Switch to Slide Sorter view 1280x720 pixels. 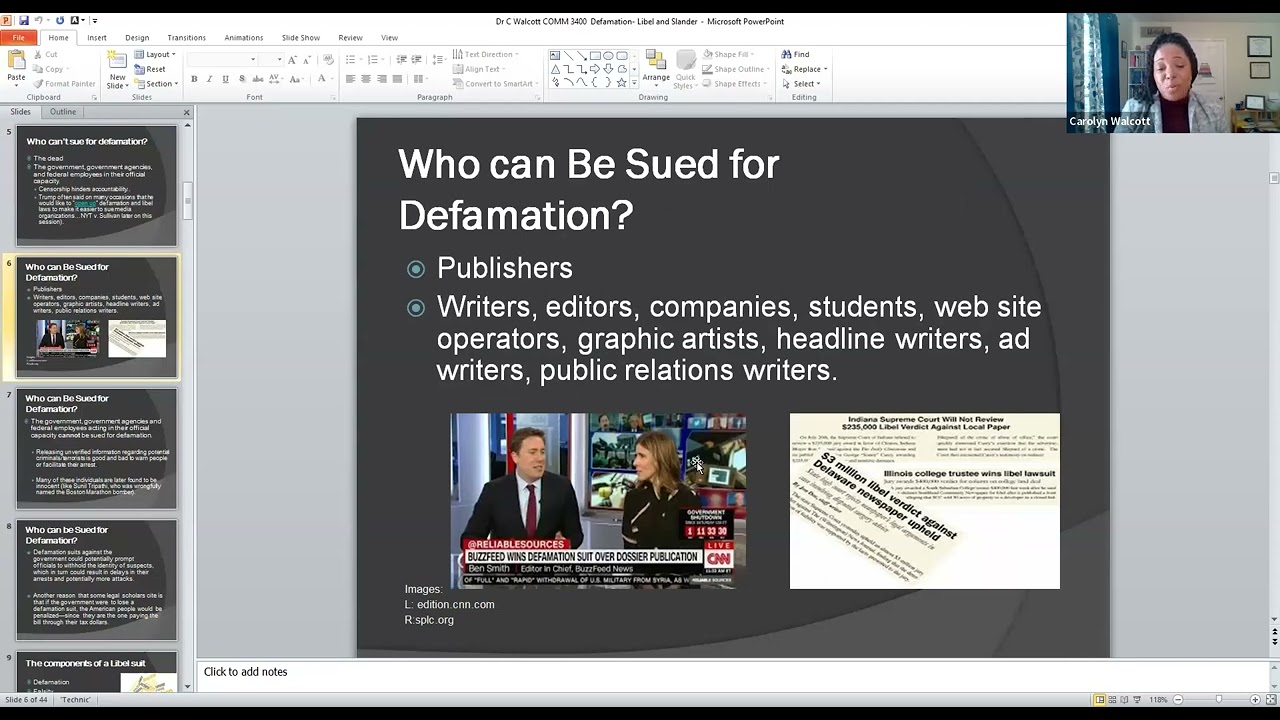point(1111,699)
